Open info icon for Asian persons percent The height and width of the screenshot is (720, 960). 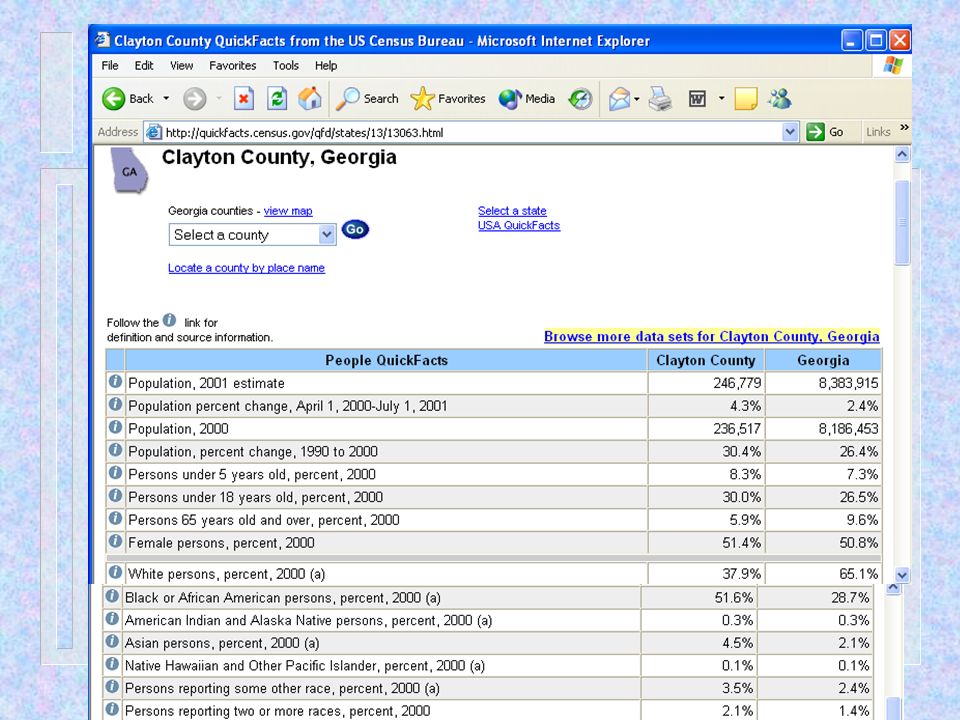pos(112,642)
